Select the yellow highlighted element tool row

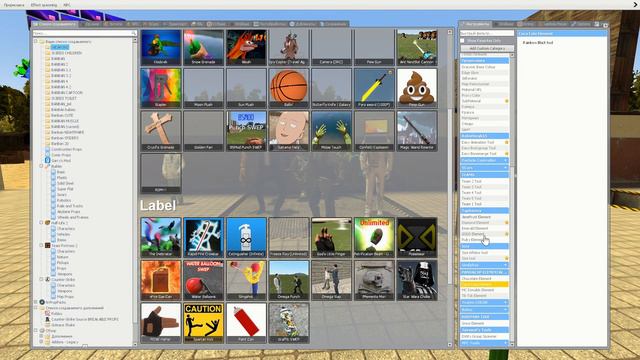click(x=484, y=284)
